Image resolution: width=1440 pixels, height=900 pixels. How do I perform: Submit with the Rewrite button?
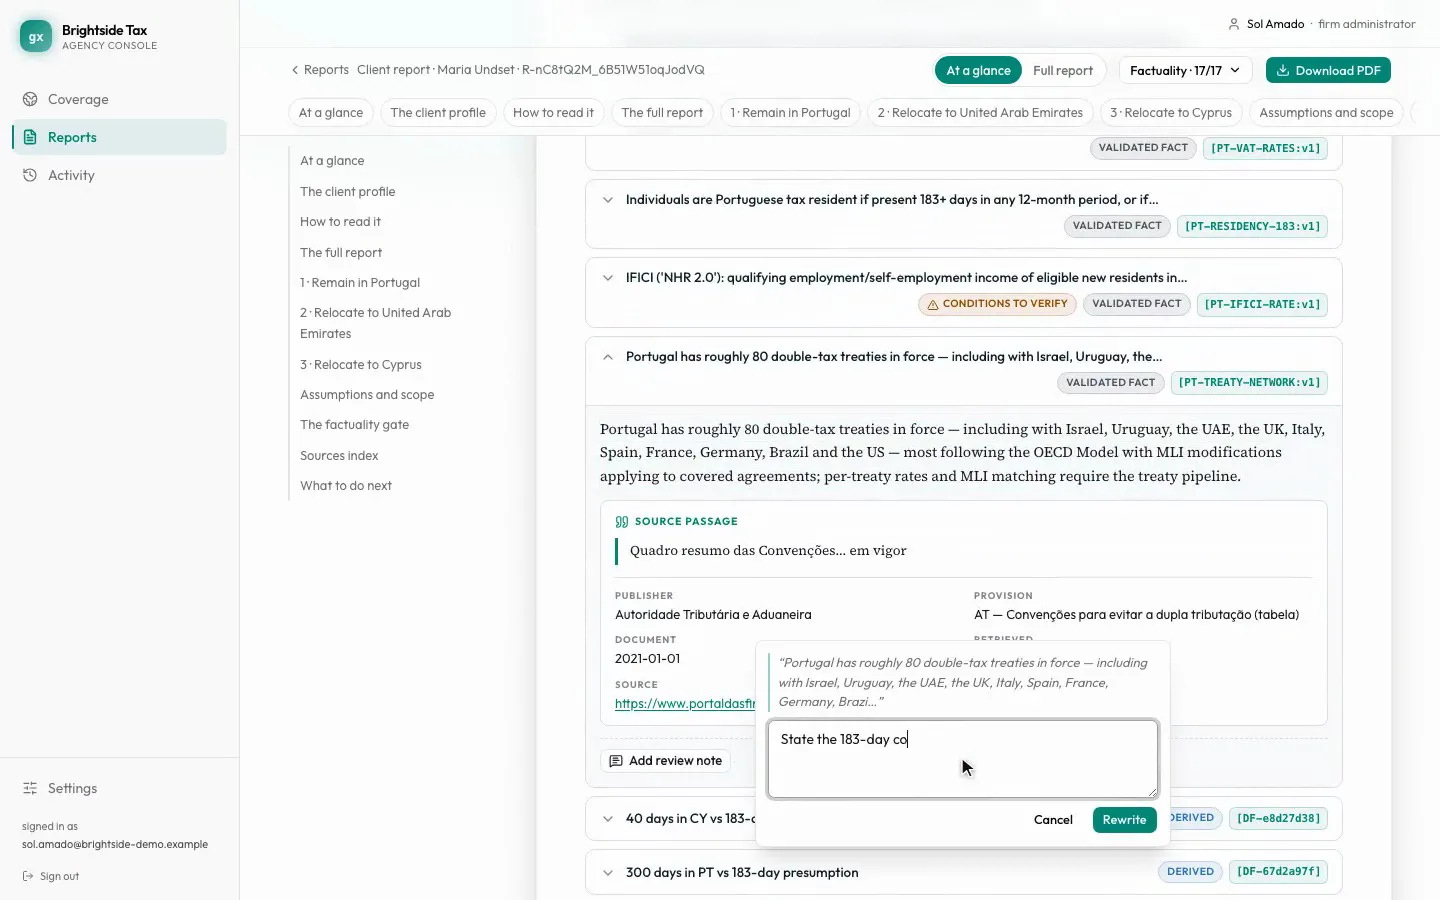point(1124,820)
